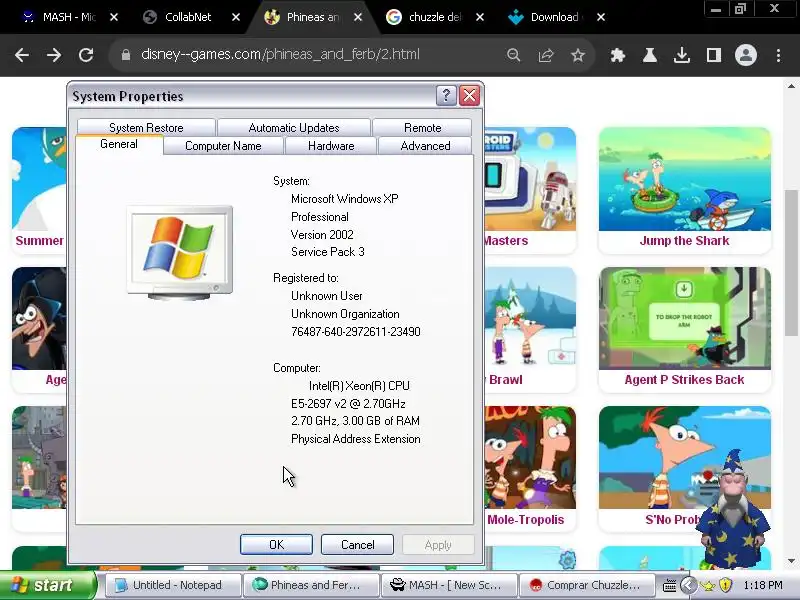This screenshot has height=600, width=800.
Task: Close the CollabNet browser tab
Action: click(x=236, y=17)
